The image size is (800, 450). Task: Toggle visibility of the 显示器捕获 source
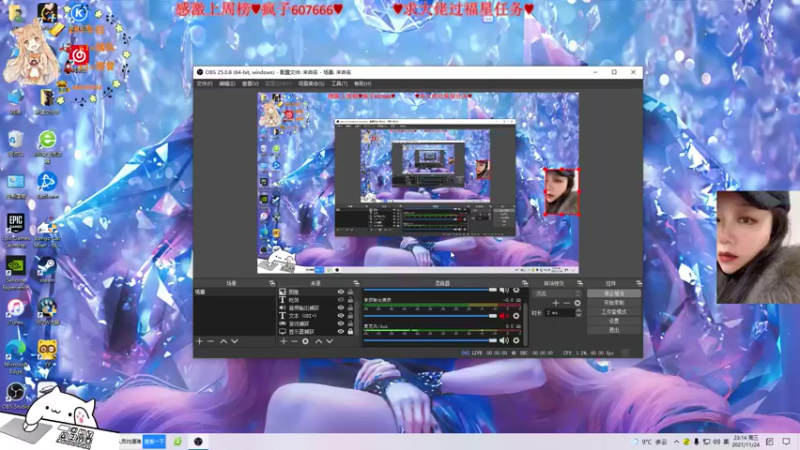[x=341, y=332]
